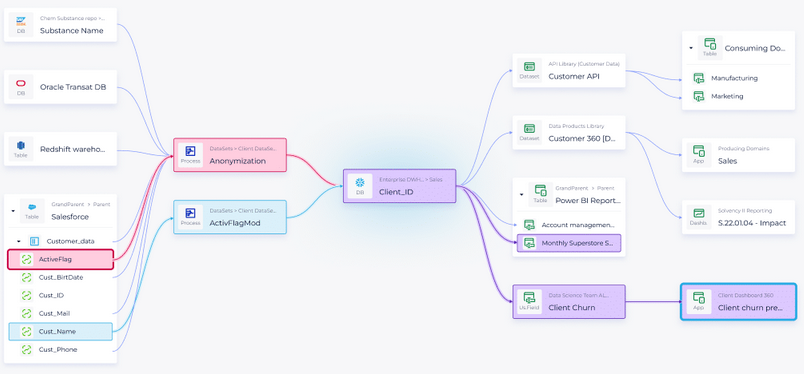Click the Substance Name DB icon
Screen dimensions: 804x374
click(21, 22)
